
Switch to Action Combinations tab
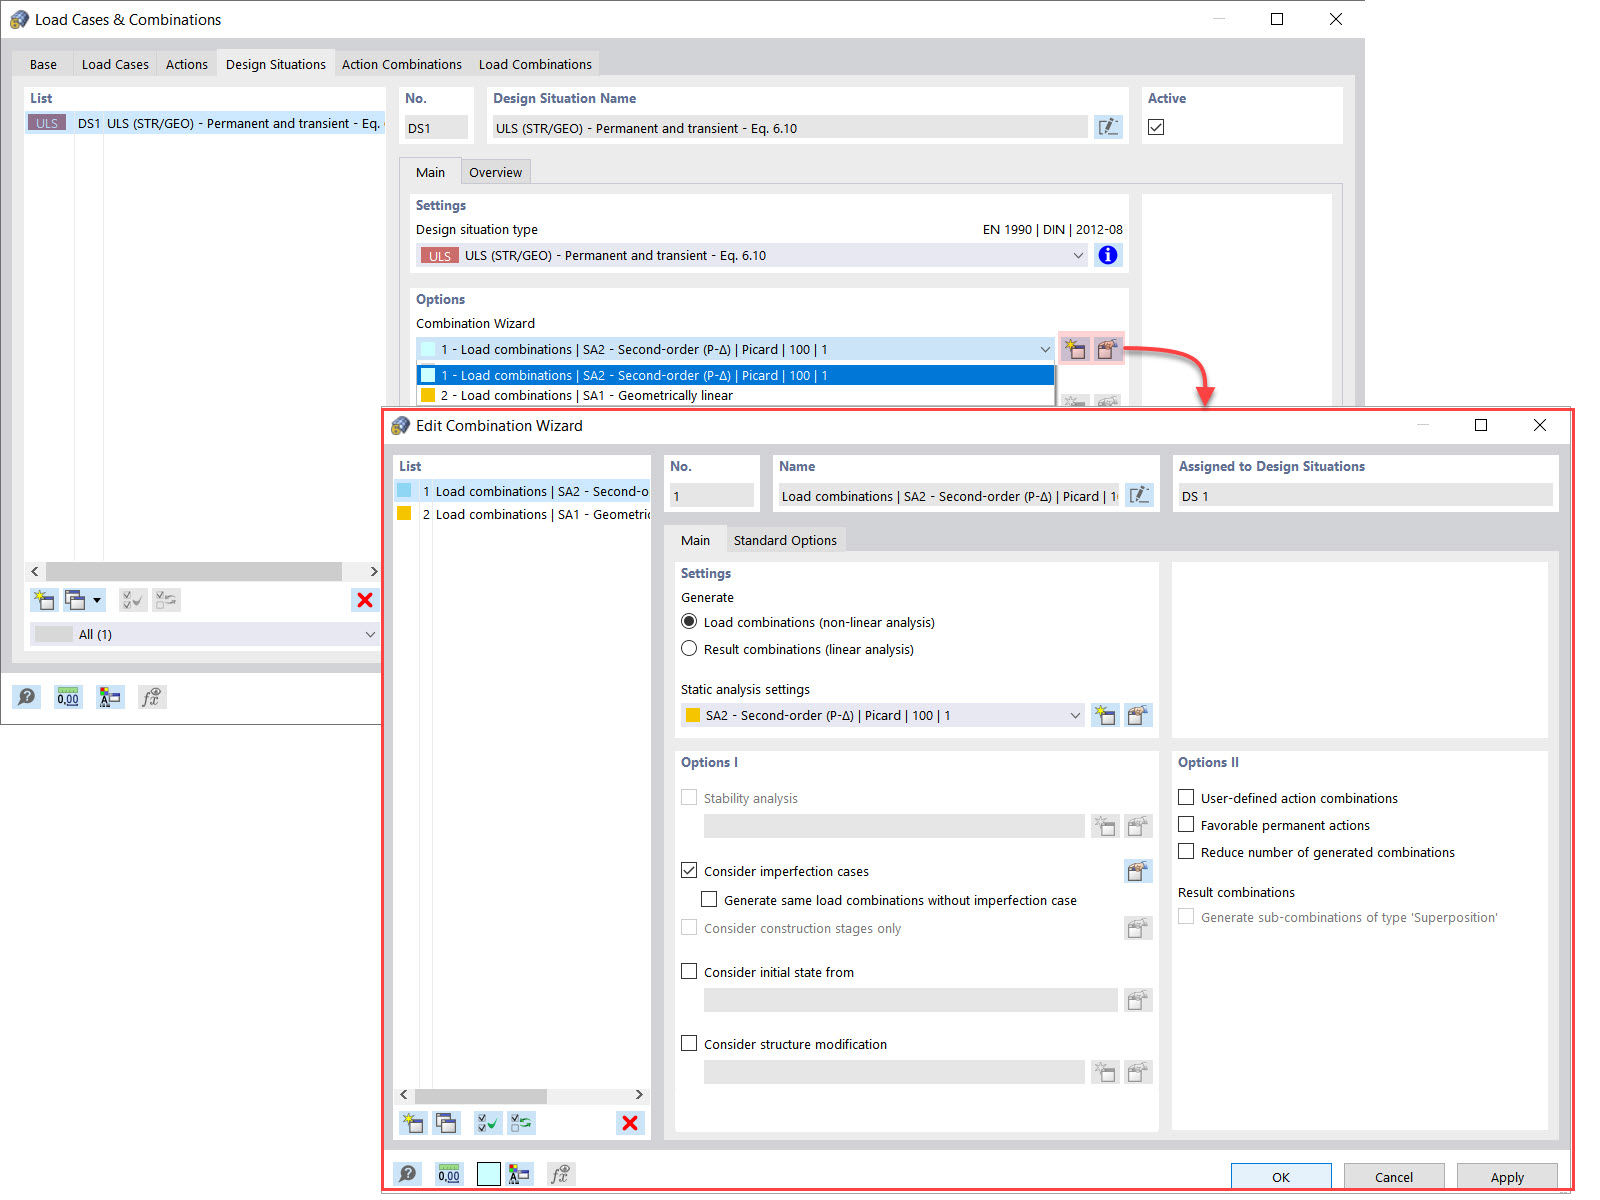(x=402, y=64)
